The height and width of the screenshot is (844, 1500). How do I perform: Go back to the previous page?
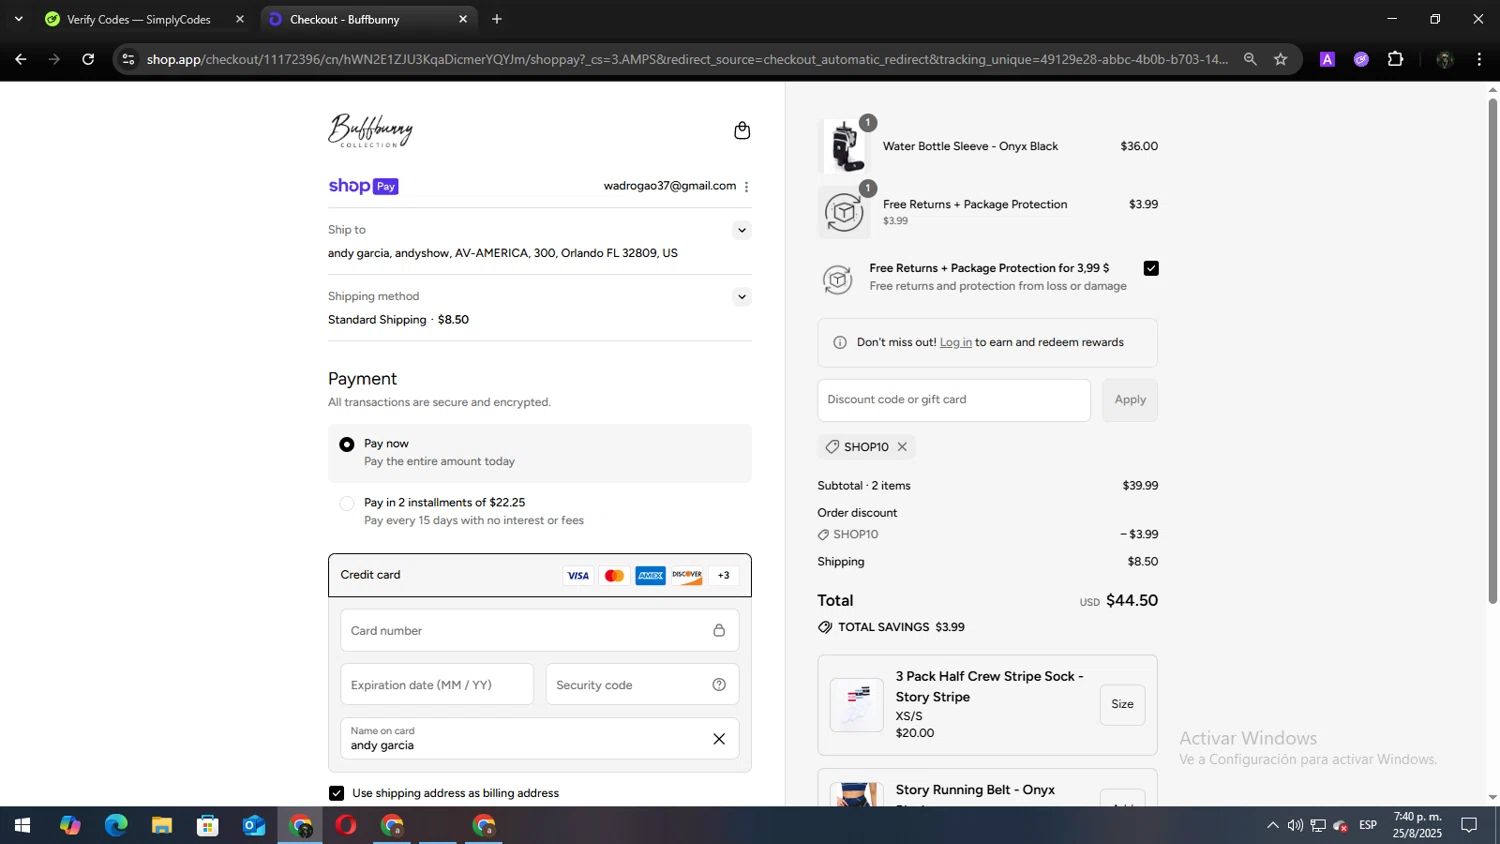click(20, 59)
